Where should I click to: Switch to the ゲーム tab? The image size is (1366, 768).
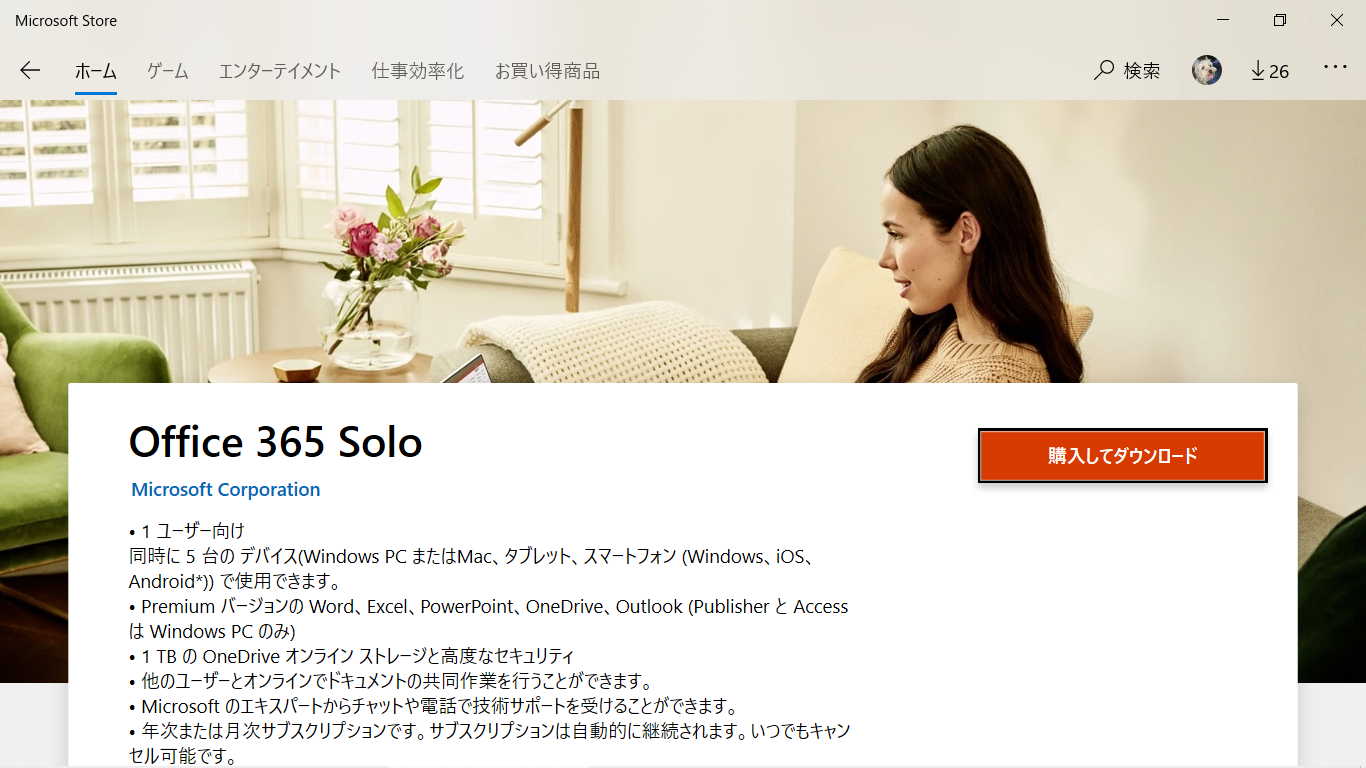[167, 71]
